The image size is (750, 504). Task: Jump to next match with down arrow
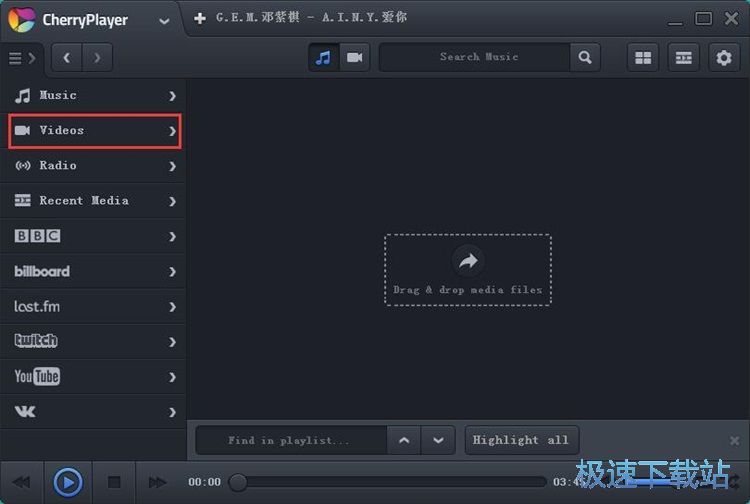[438, 440]
